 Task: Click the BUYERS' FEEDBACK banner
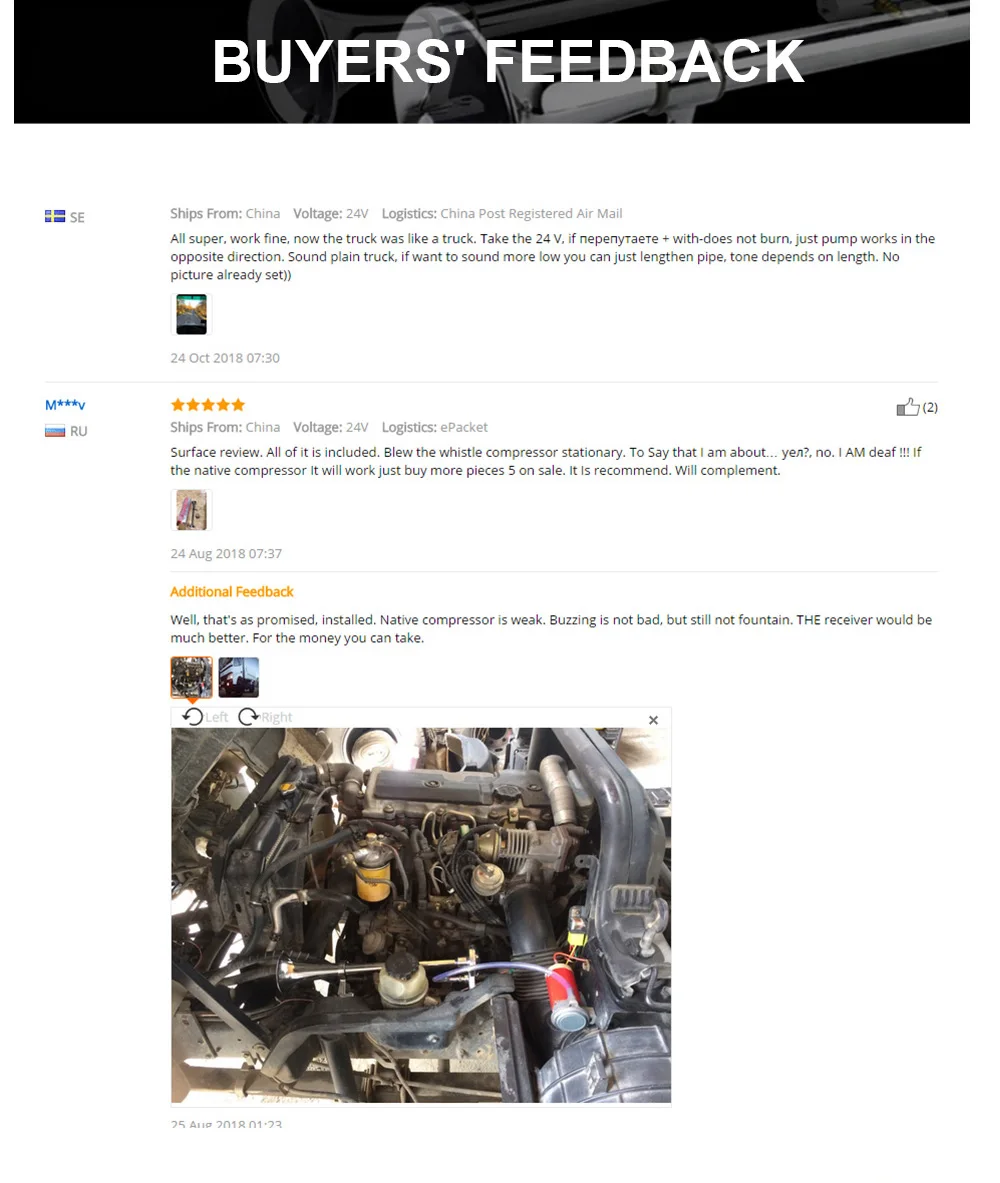coord(492,62)
